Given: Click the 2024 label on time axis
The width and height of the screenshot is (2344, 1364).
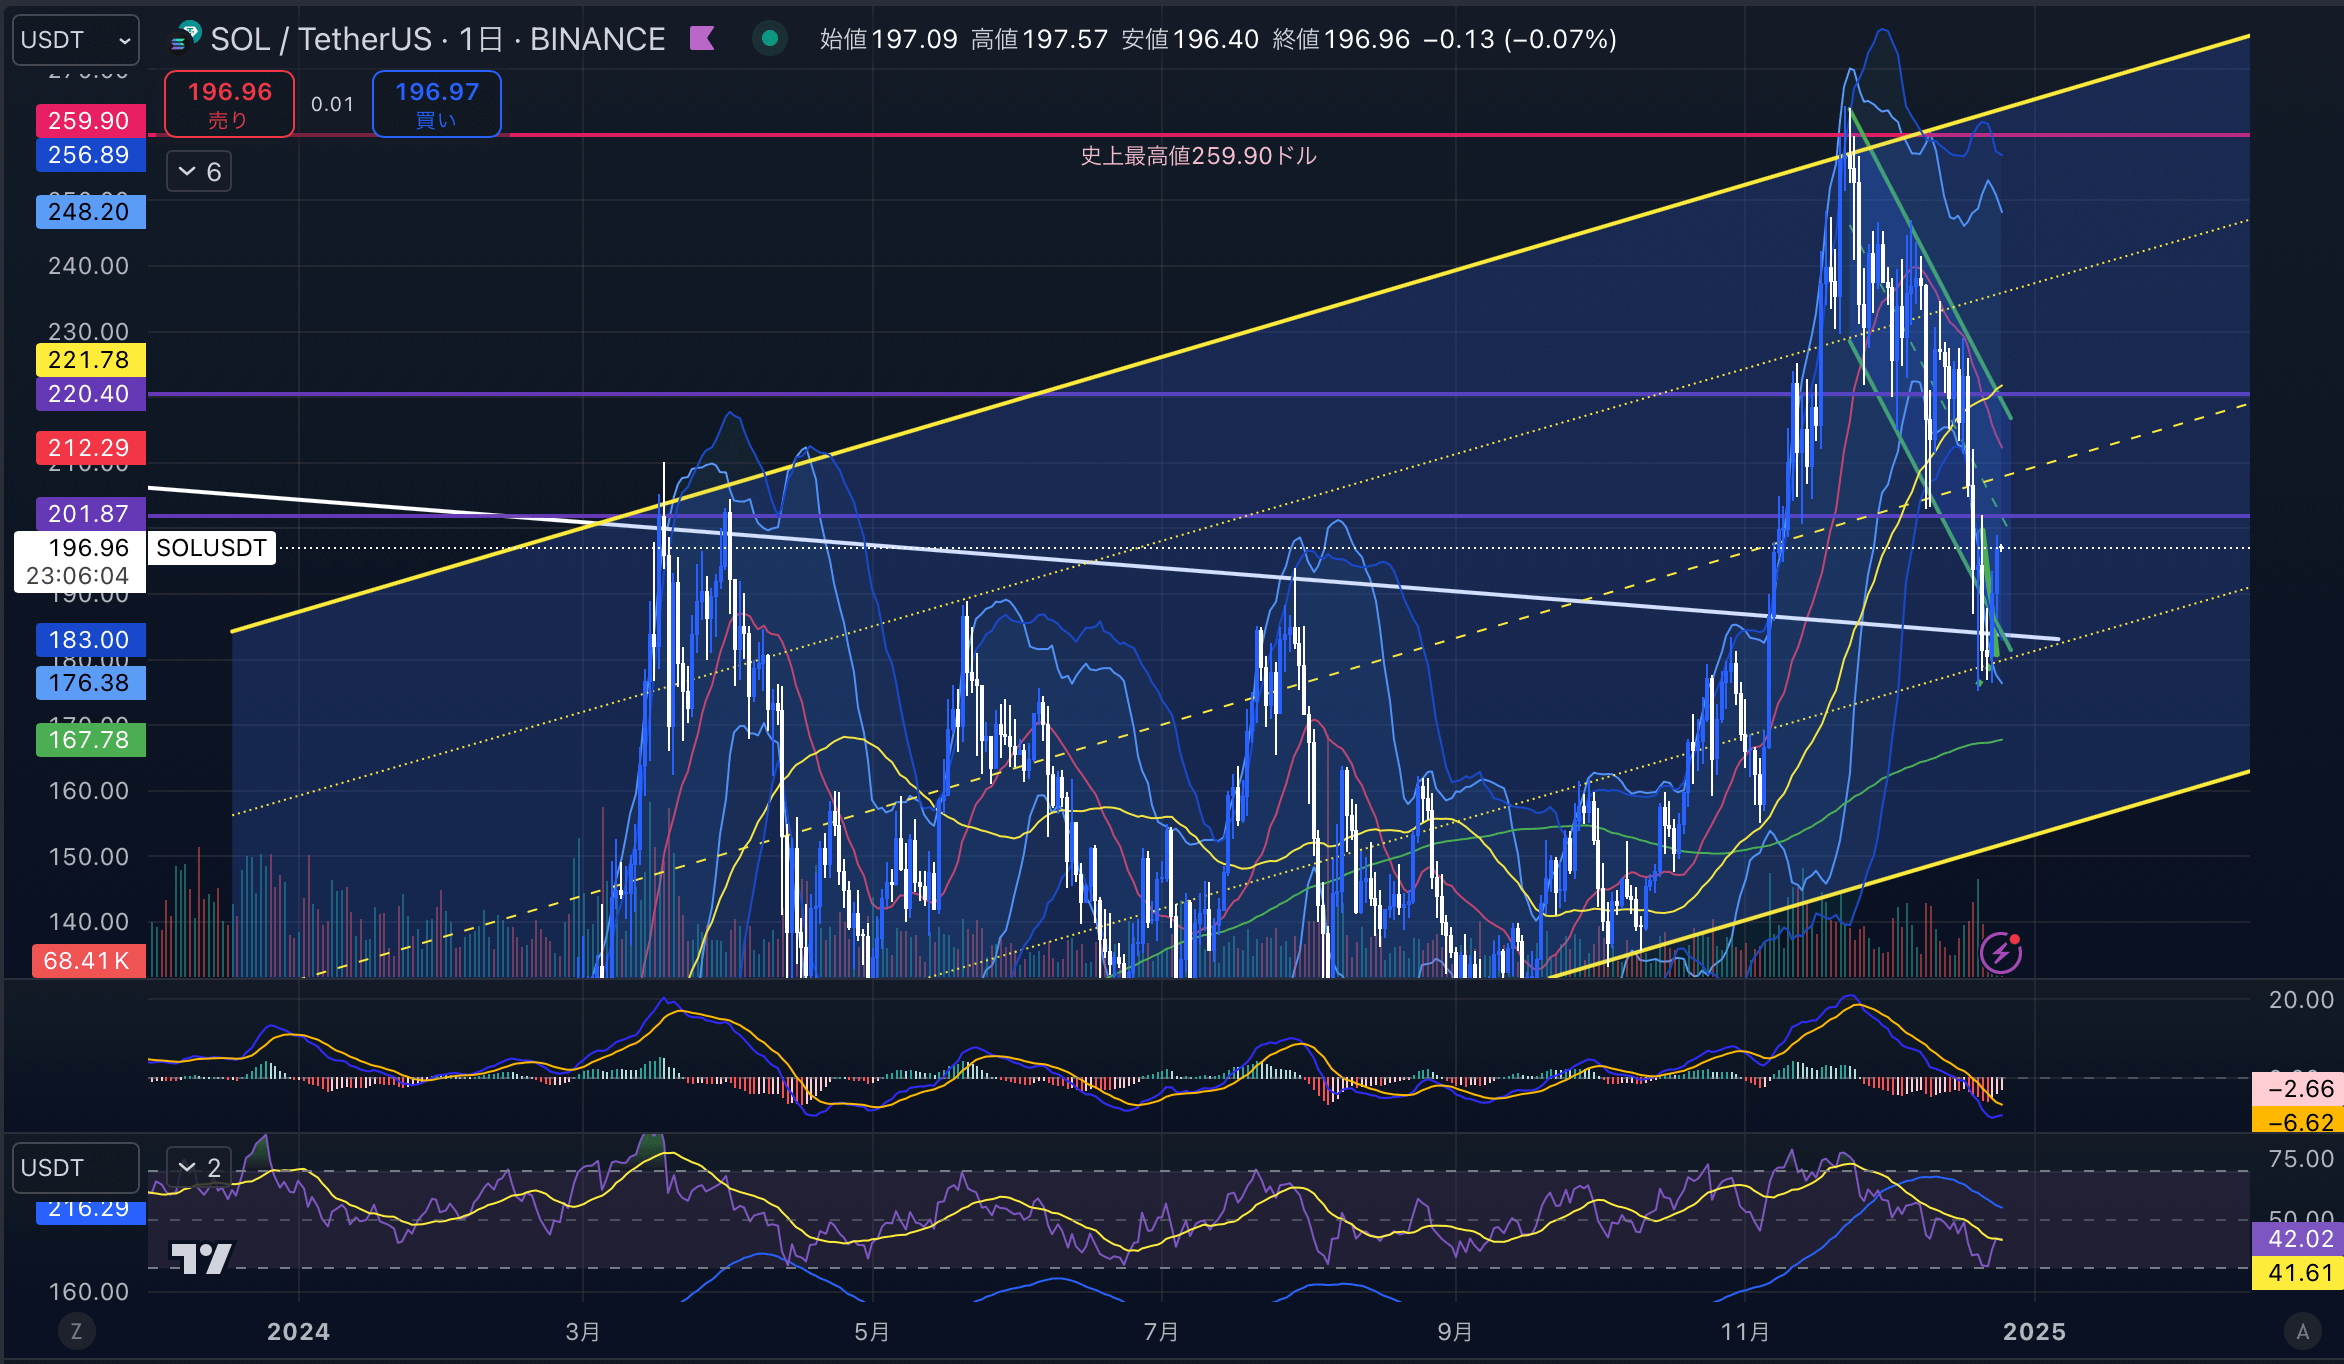Looking at the screenshot, I should pyautogui.click(x=298, y=1331).
